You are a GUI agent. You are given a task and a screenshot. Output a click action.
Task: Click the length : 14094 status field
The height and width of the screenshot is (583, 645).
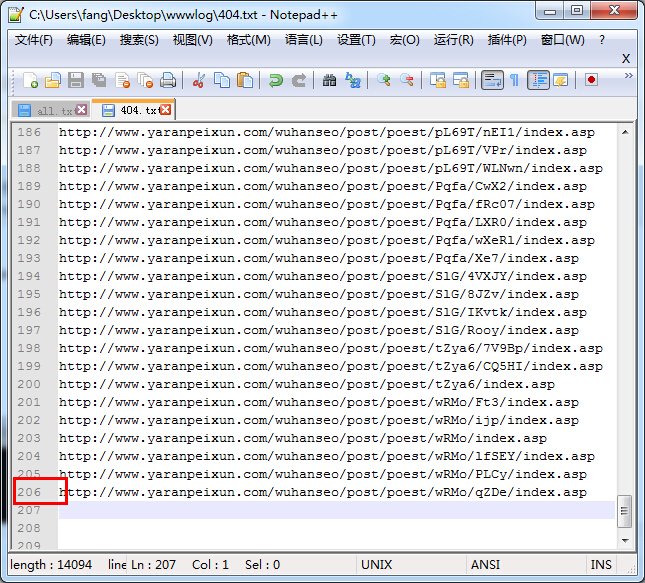(x=51, y=564)
